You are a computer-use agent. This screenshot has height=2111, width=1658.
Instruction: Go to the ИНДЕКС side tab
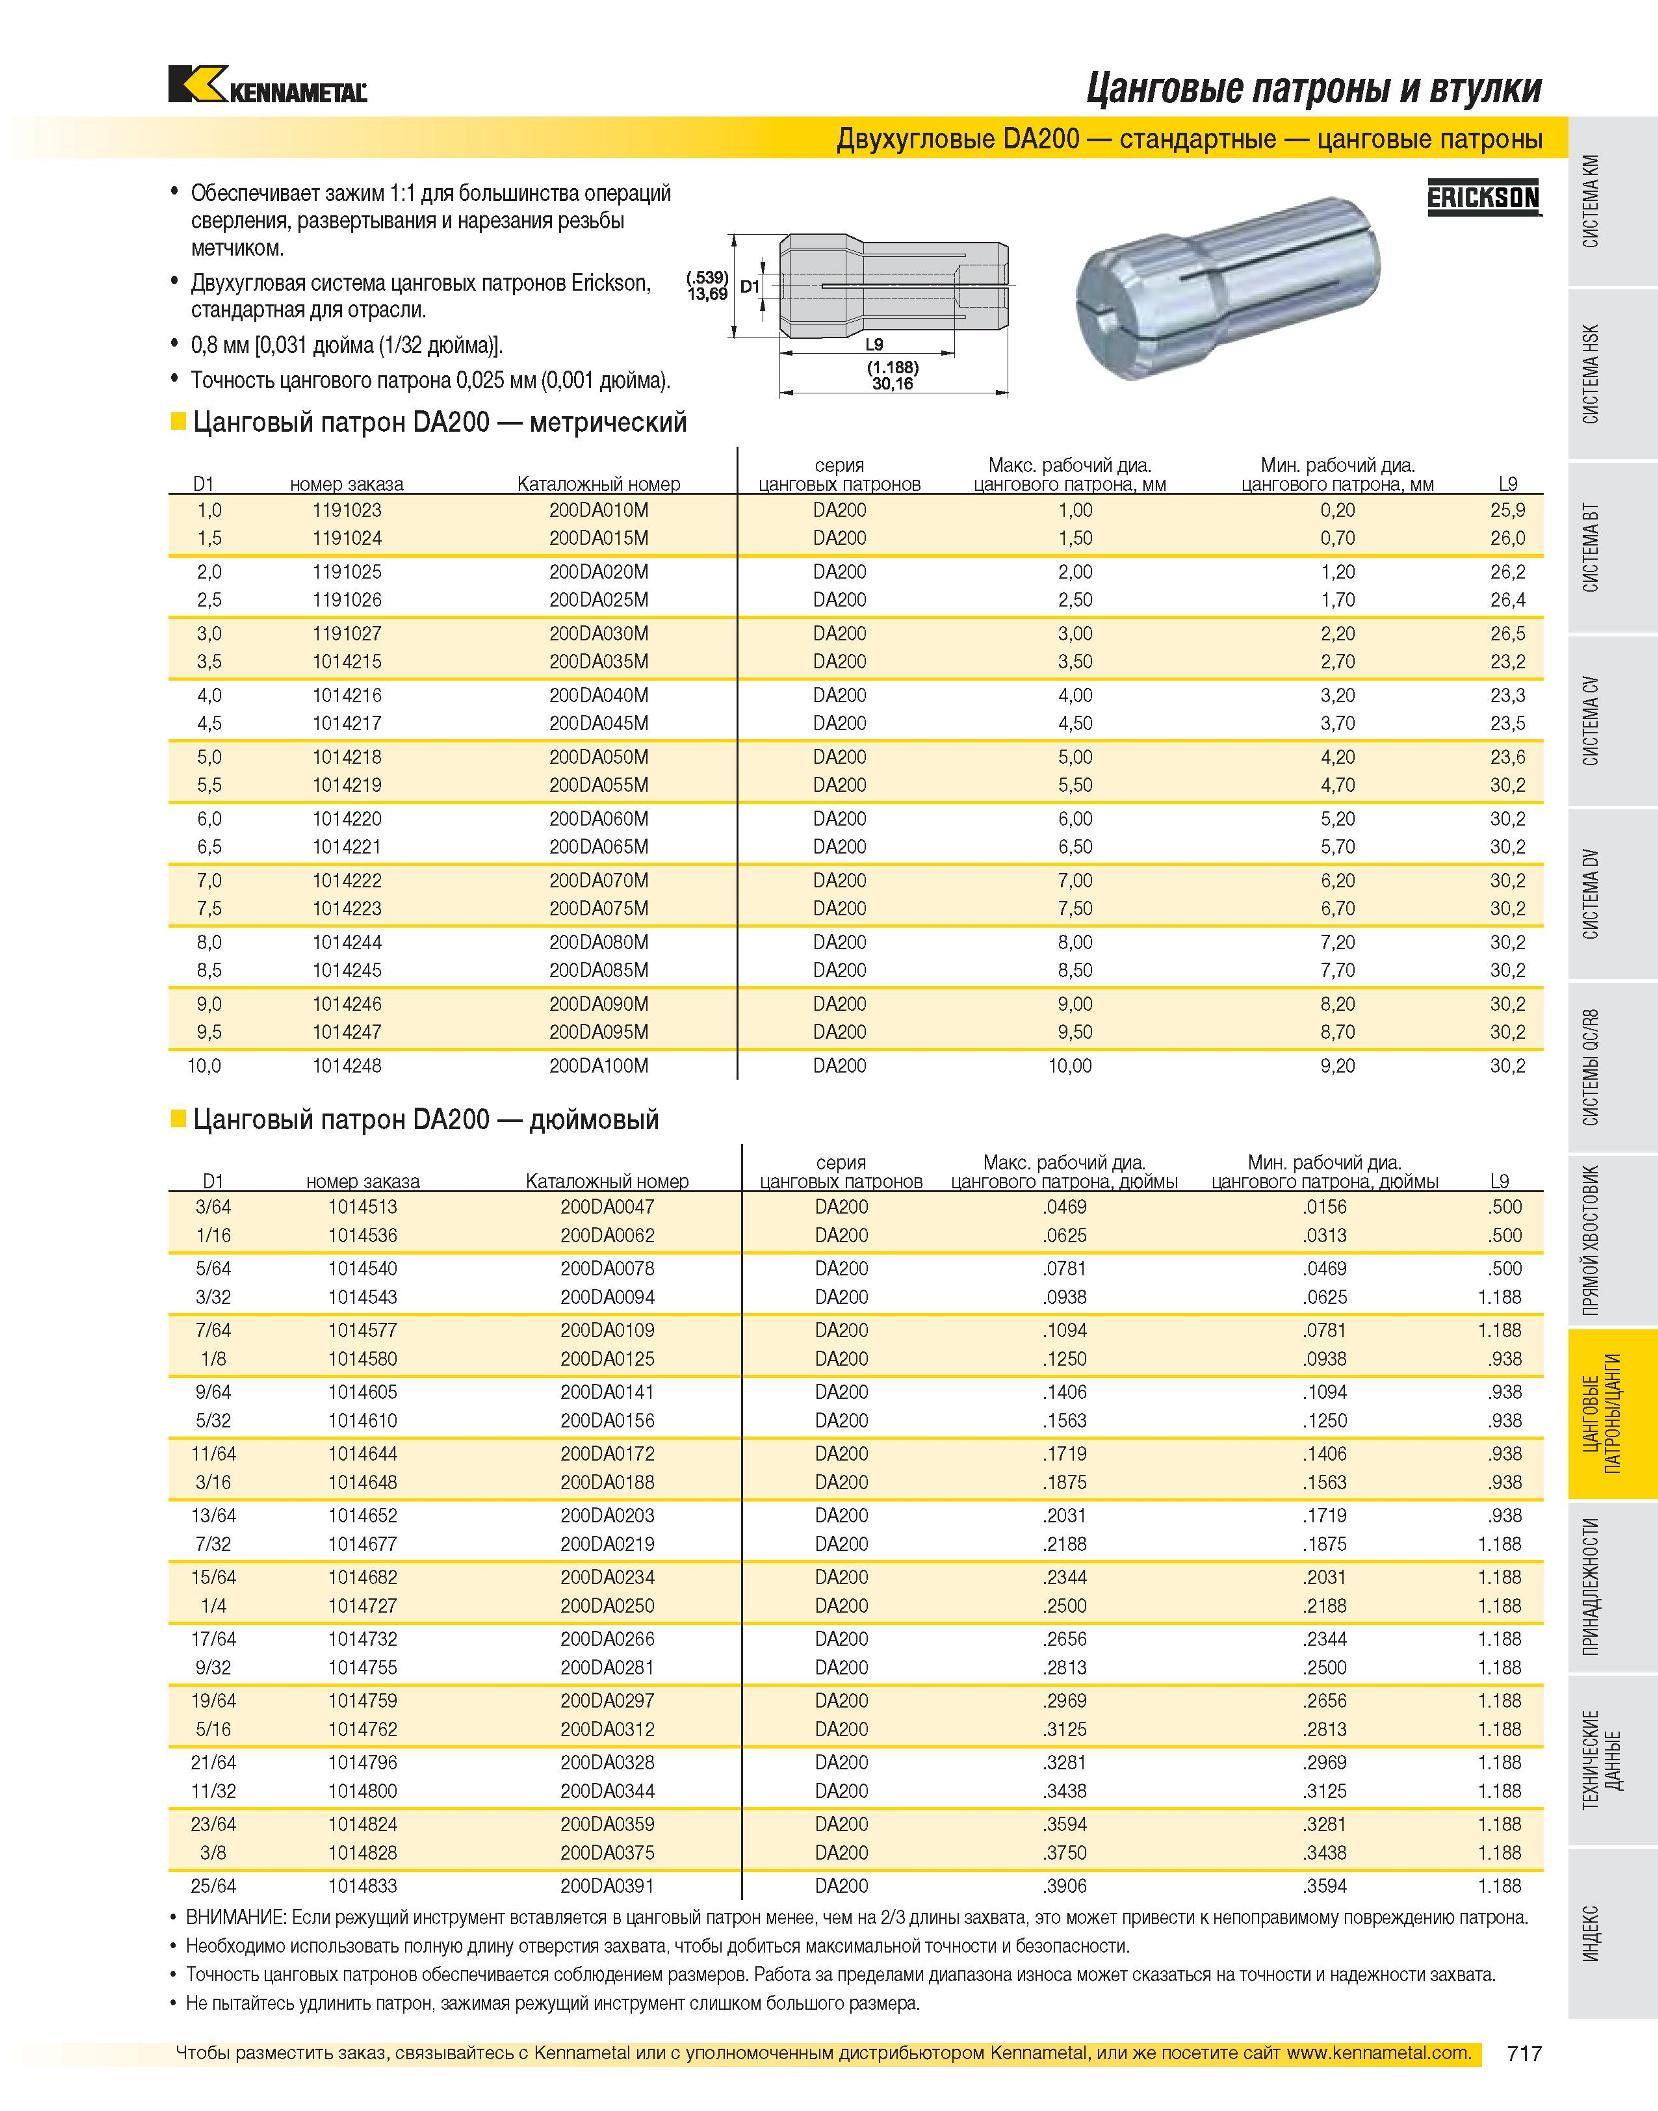1613,1936
